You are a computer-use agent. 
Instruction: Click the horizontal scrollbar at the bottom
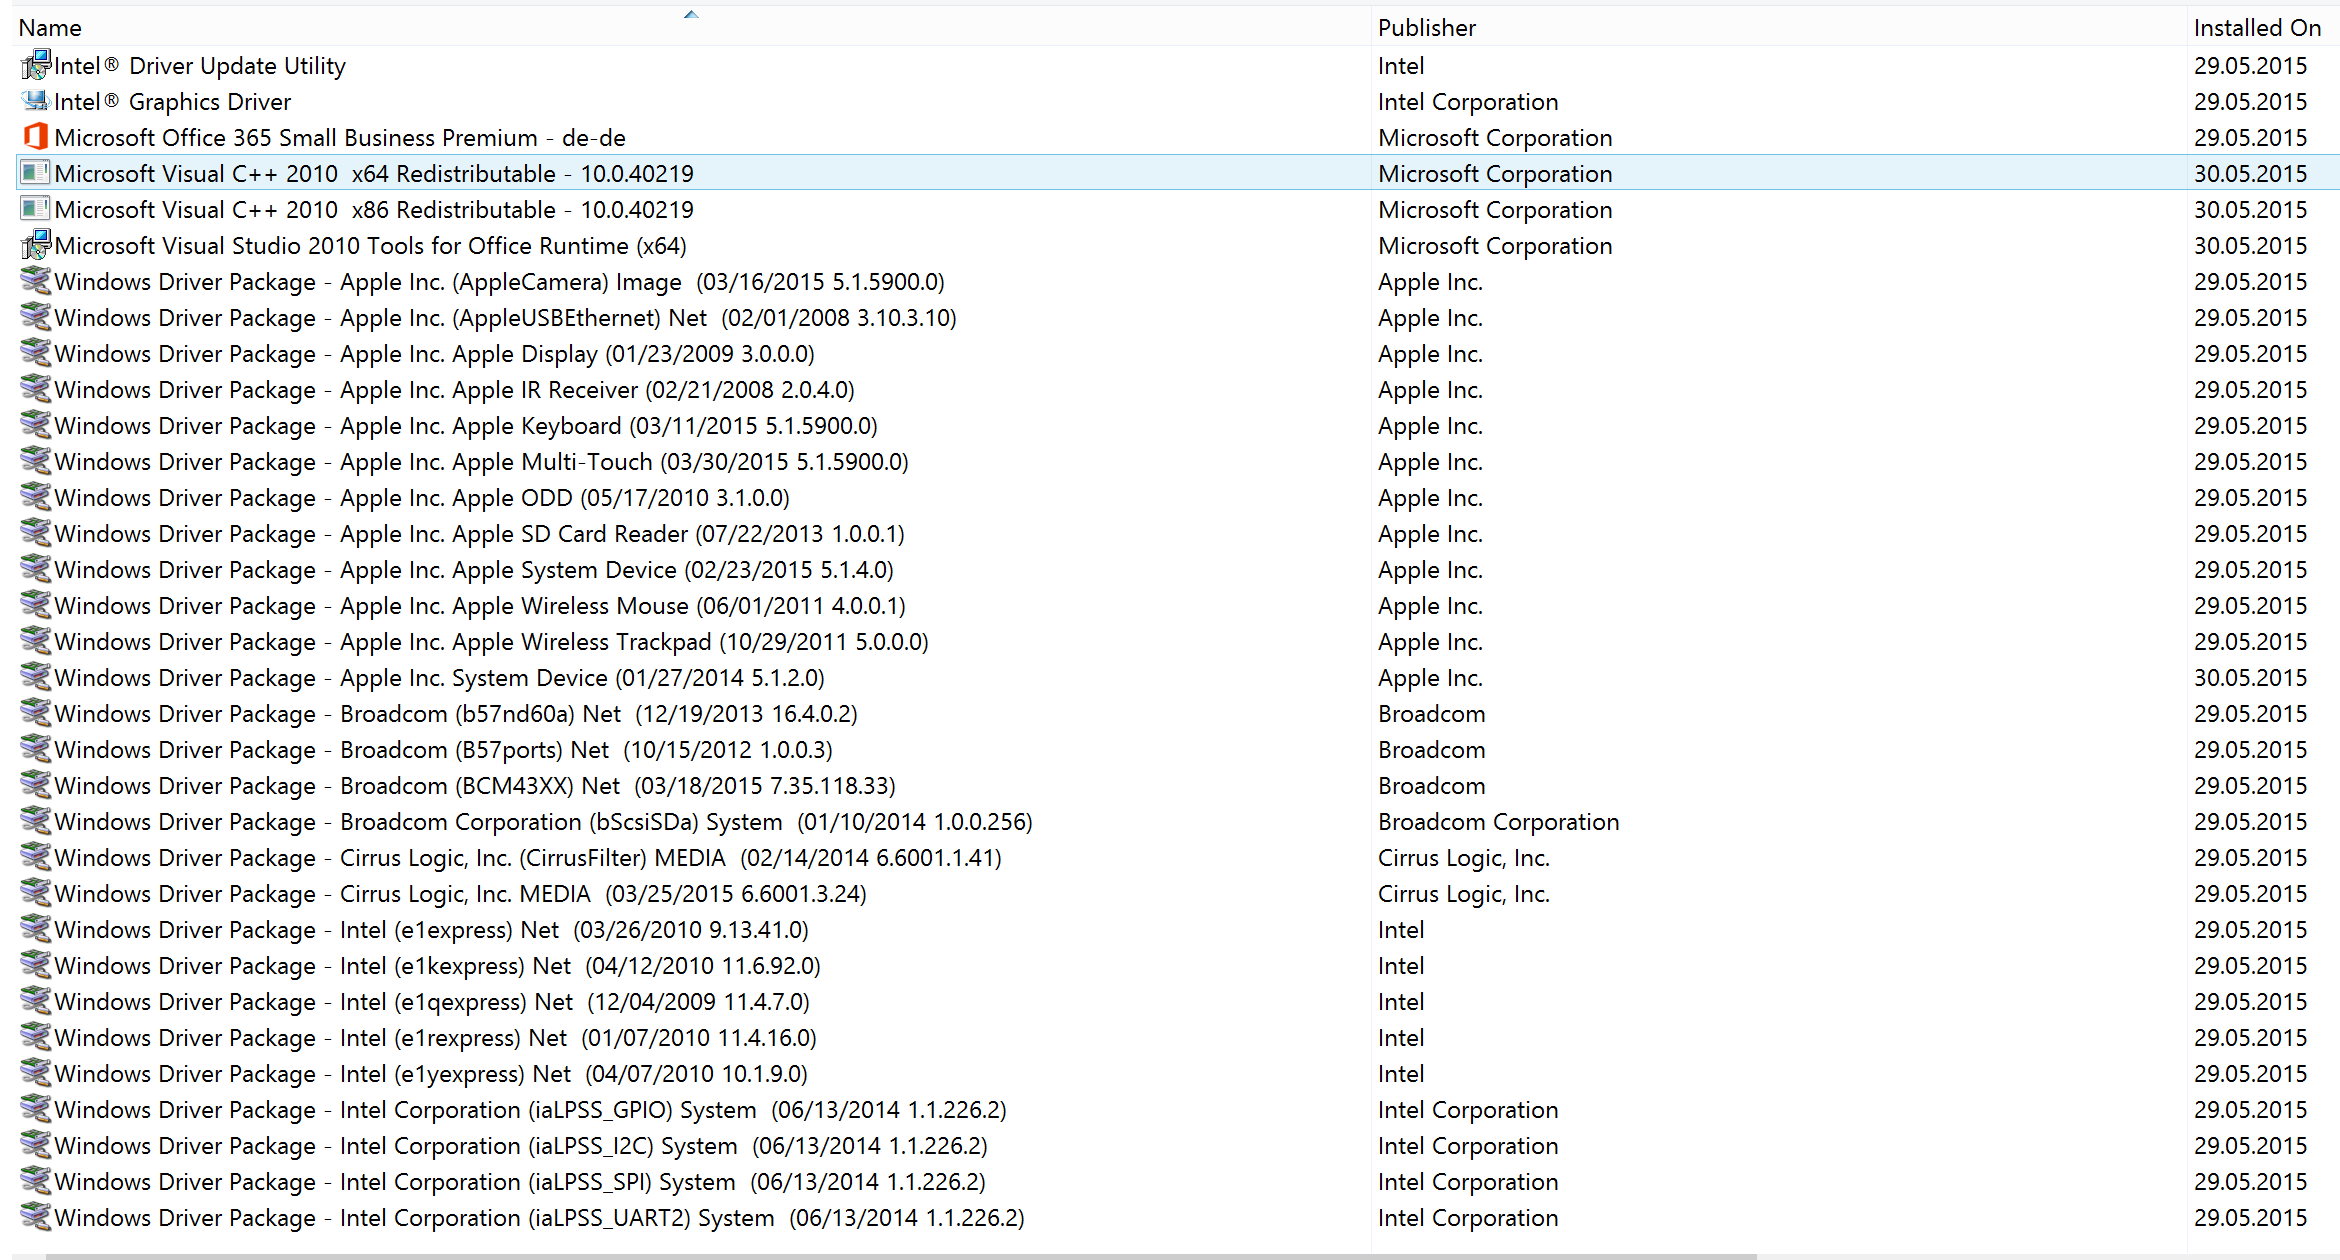(900, 1256)
